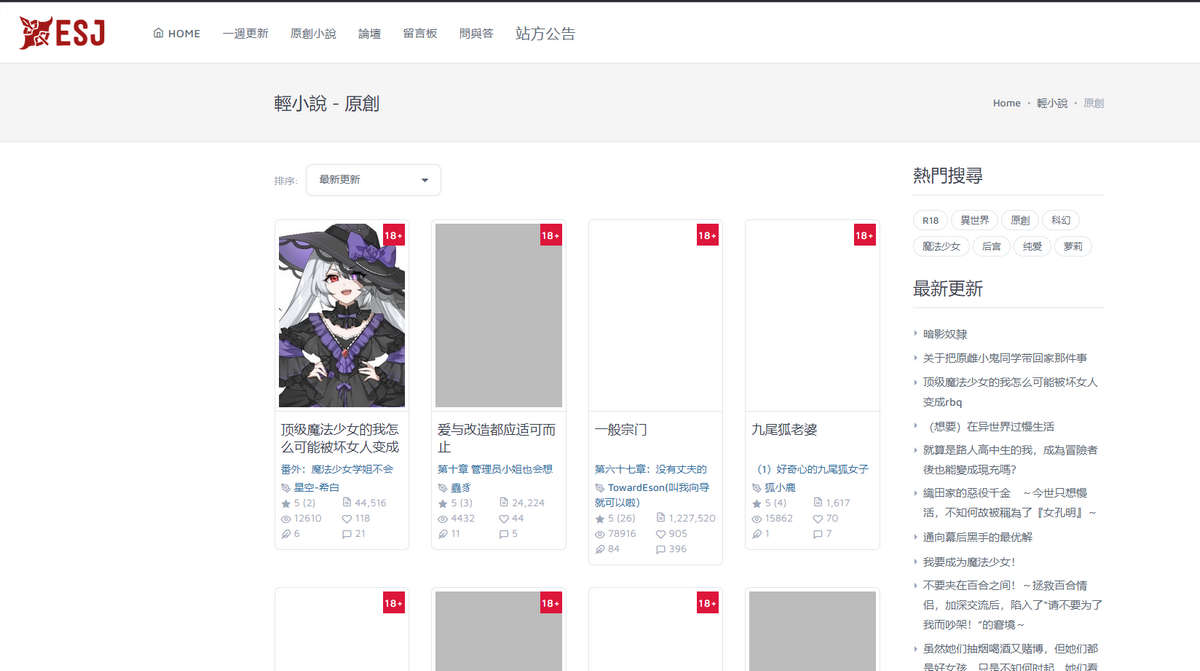Click the eye icon showing 15862

pos(756,519)
